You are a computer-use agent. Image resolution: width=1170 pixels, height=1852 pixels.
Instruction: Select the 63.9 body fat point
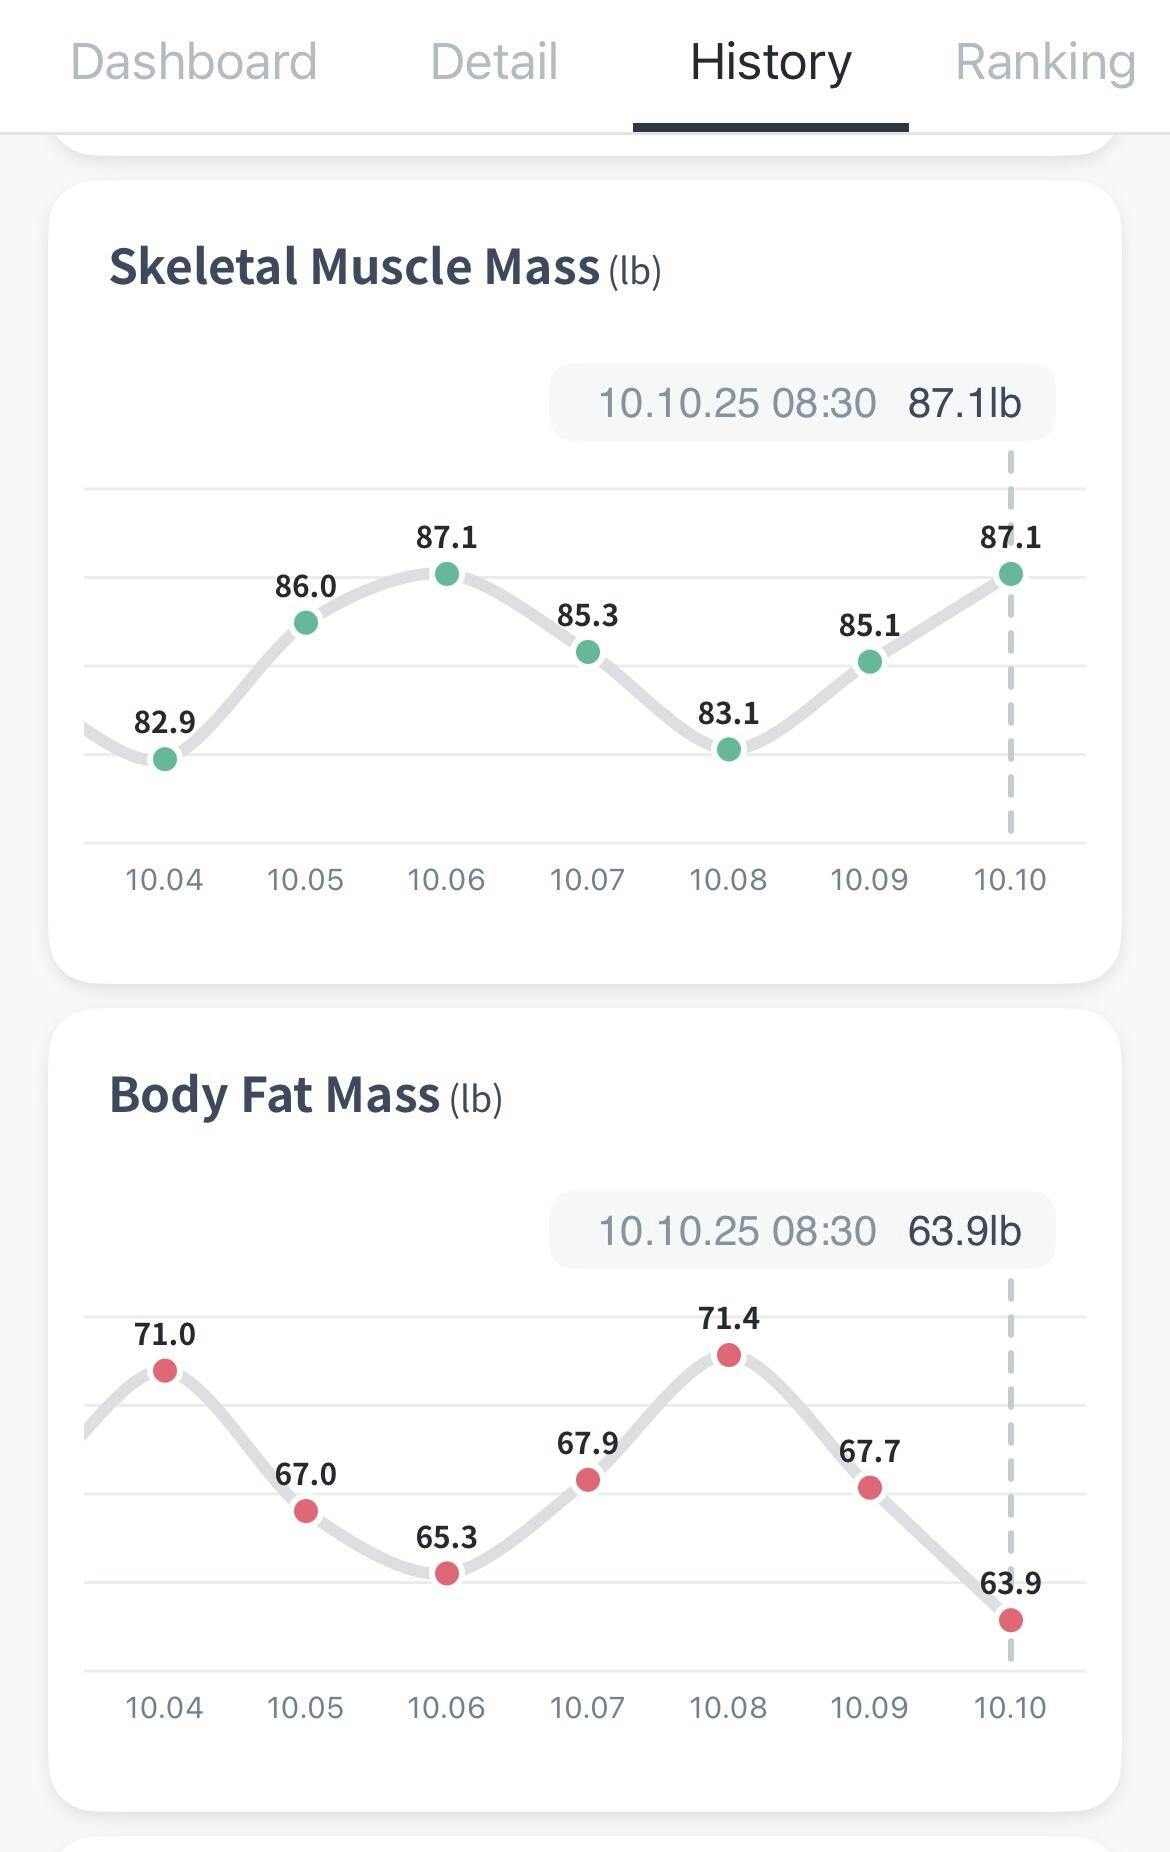click(1011, 1620)
